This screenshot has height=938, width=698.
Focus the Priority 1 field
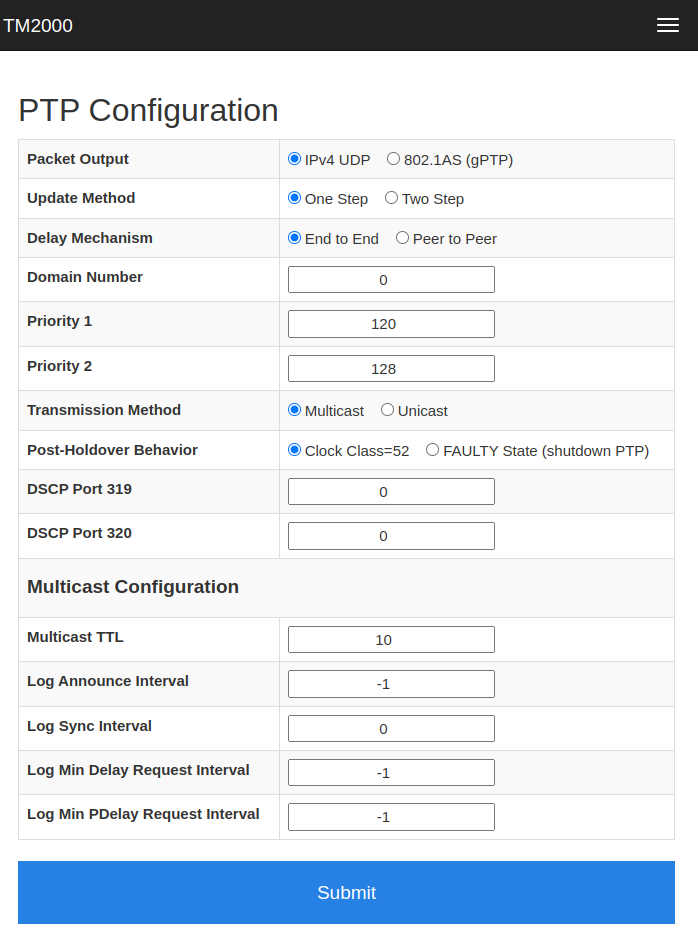pos(391,324)
